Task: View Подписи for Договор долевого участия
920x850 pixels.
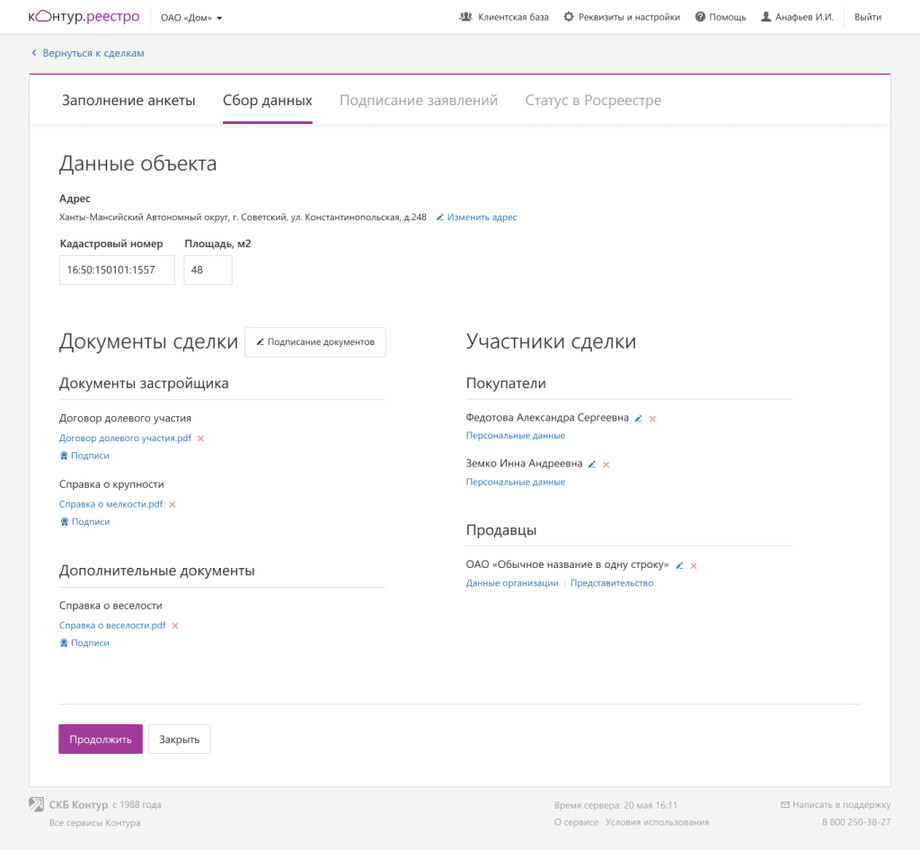Action: tap(84, 456)
